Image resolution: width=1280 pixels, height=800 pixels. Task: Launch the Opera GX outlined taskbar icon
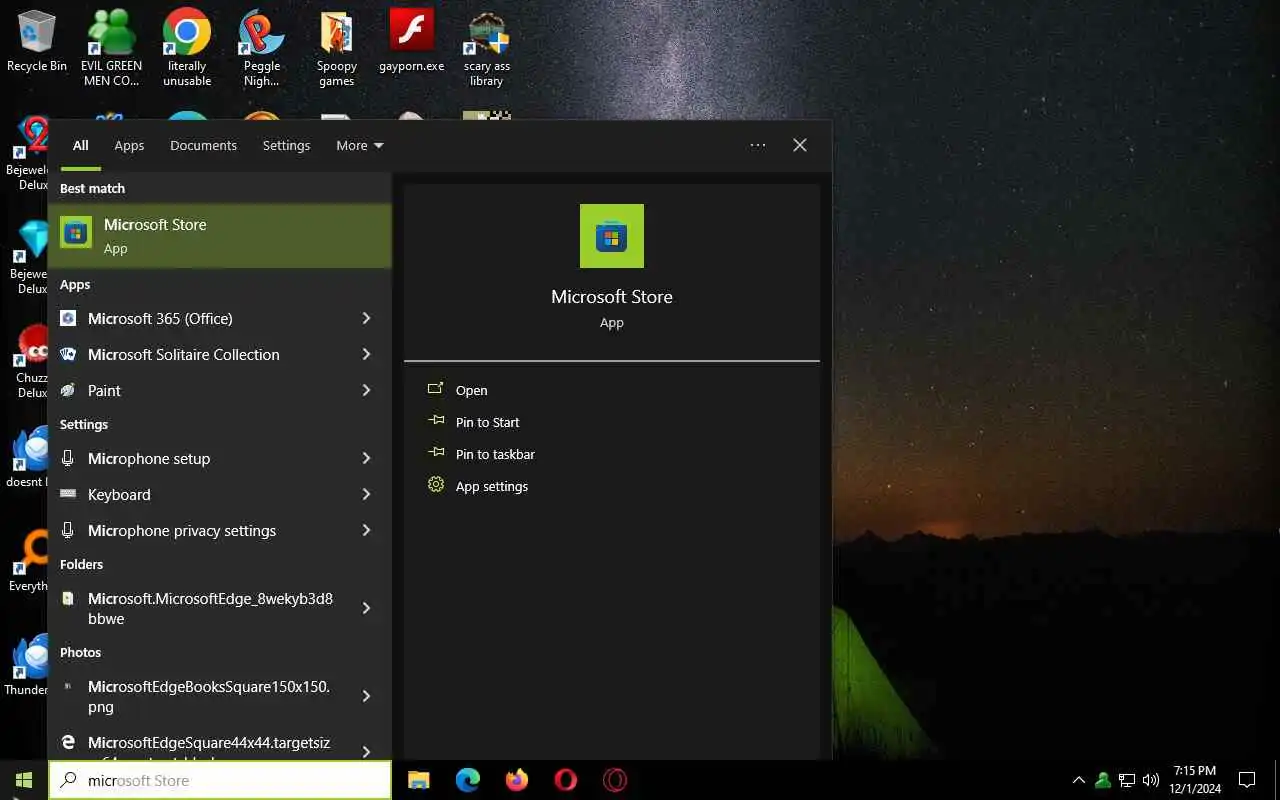pos(615,780)
